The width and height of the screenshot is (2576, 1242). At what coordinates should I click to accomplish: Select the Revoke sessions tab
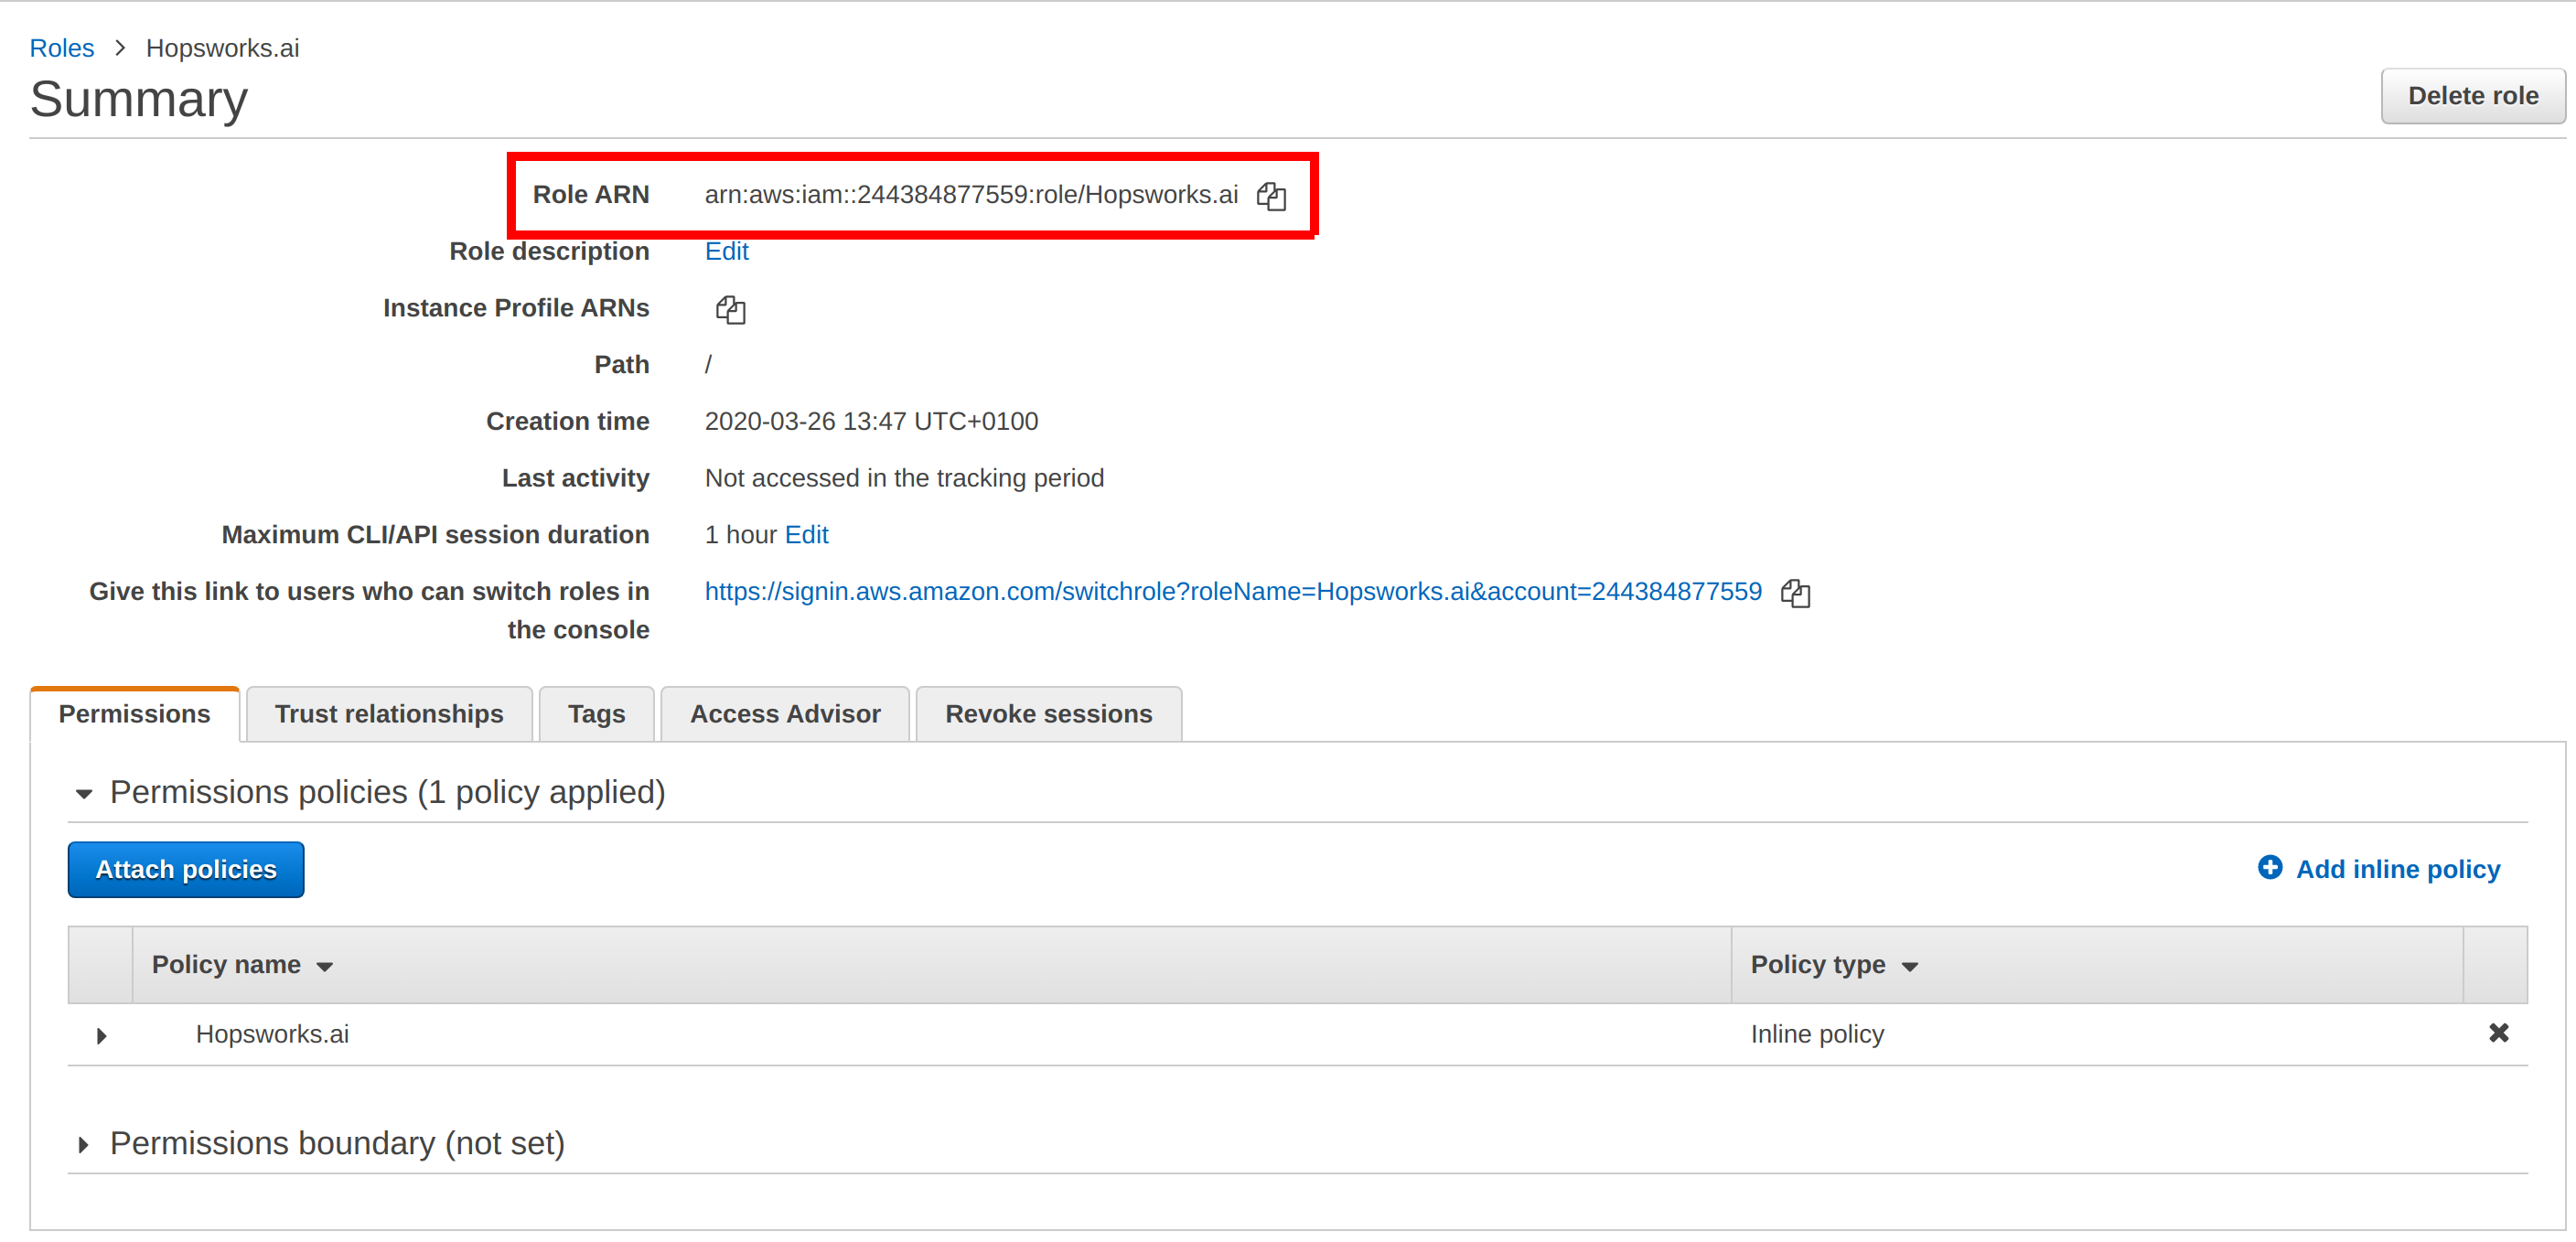click(x=1048, y=714)
